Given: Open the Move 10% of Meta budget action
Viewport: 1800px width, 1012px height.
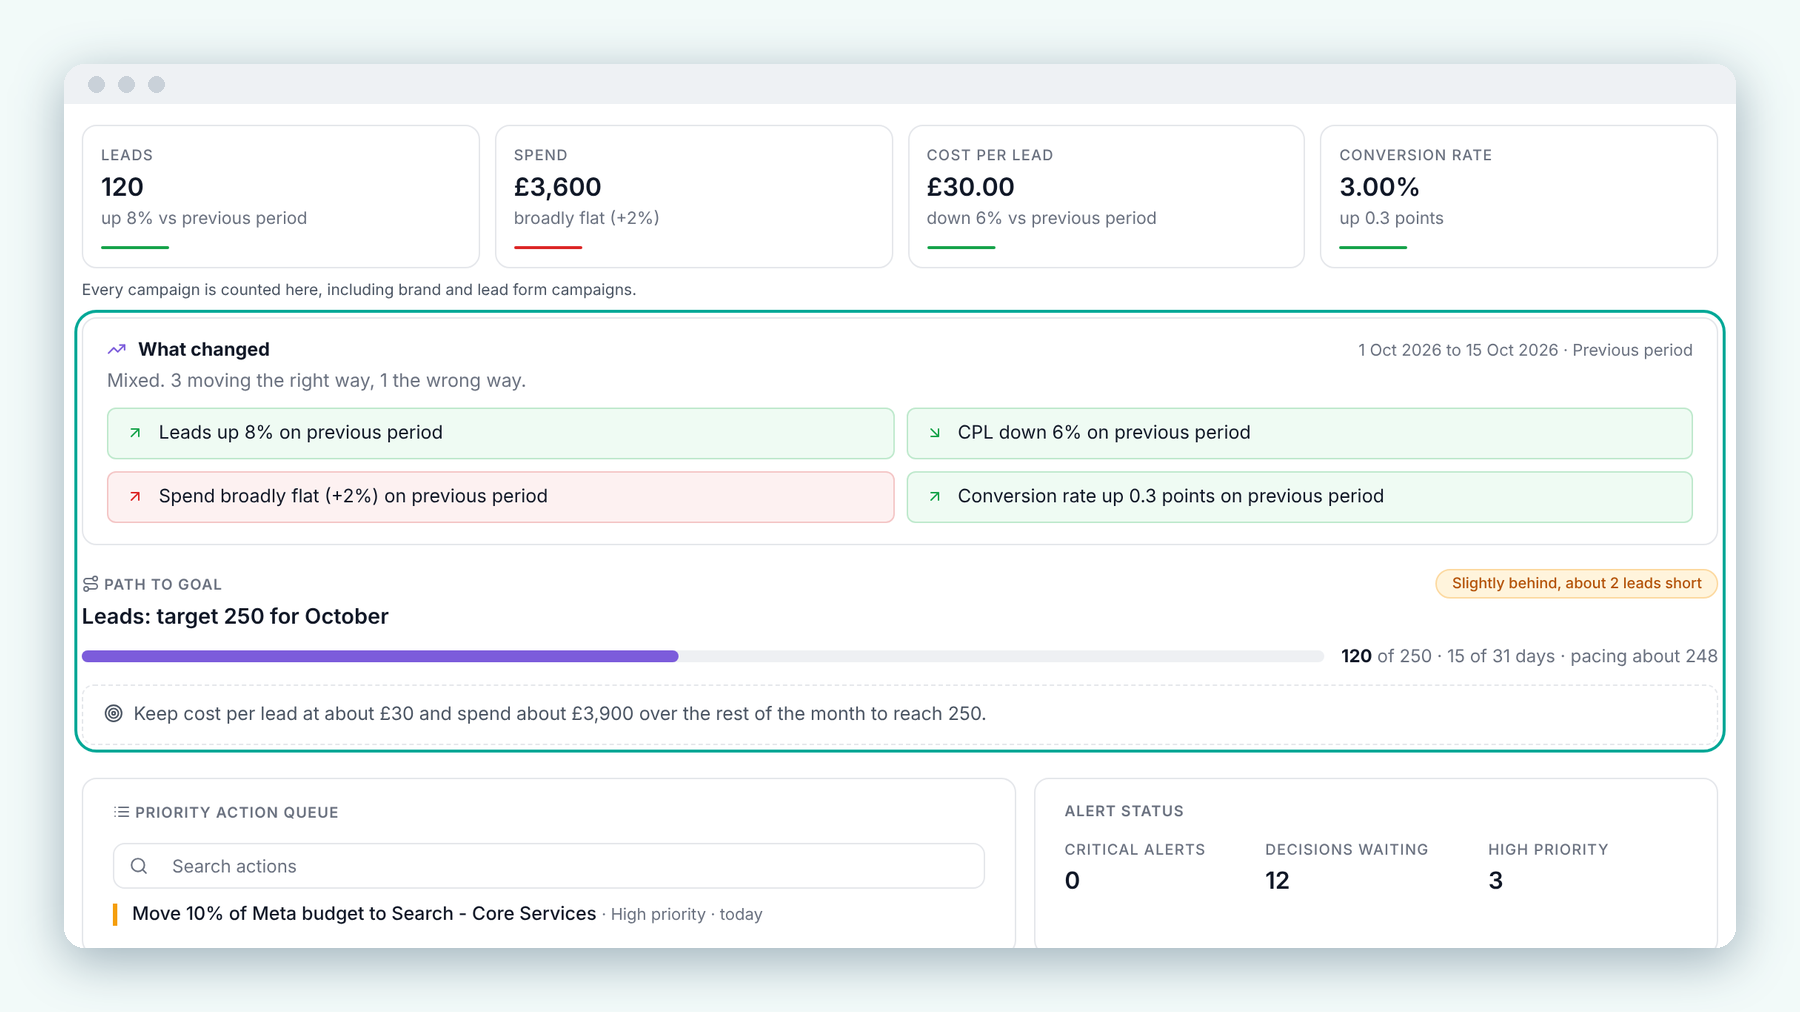Looking at the screenshot, I should 364,914.
